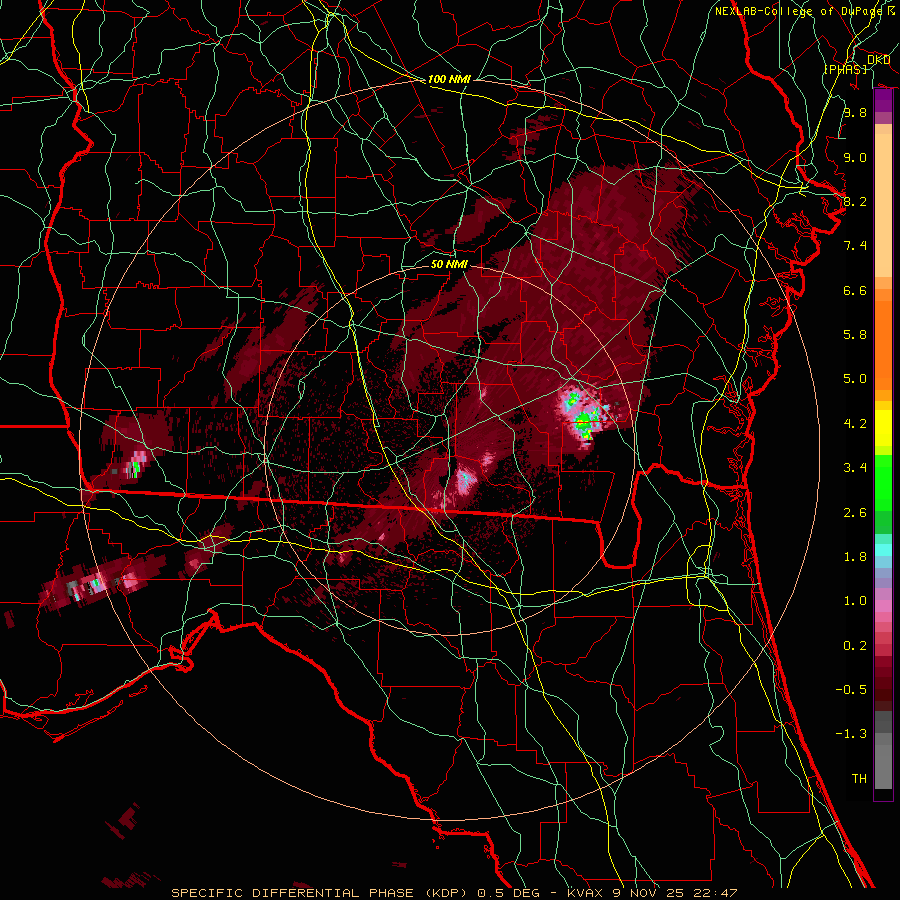Select the -0.5 legend value
The image size is (900, 900).
(851, 690)
